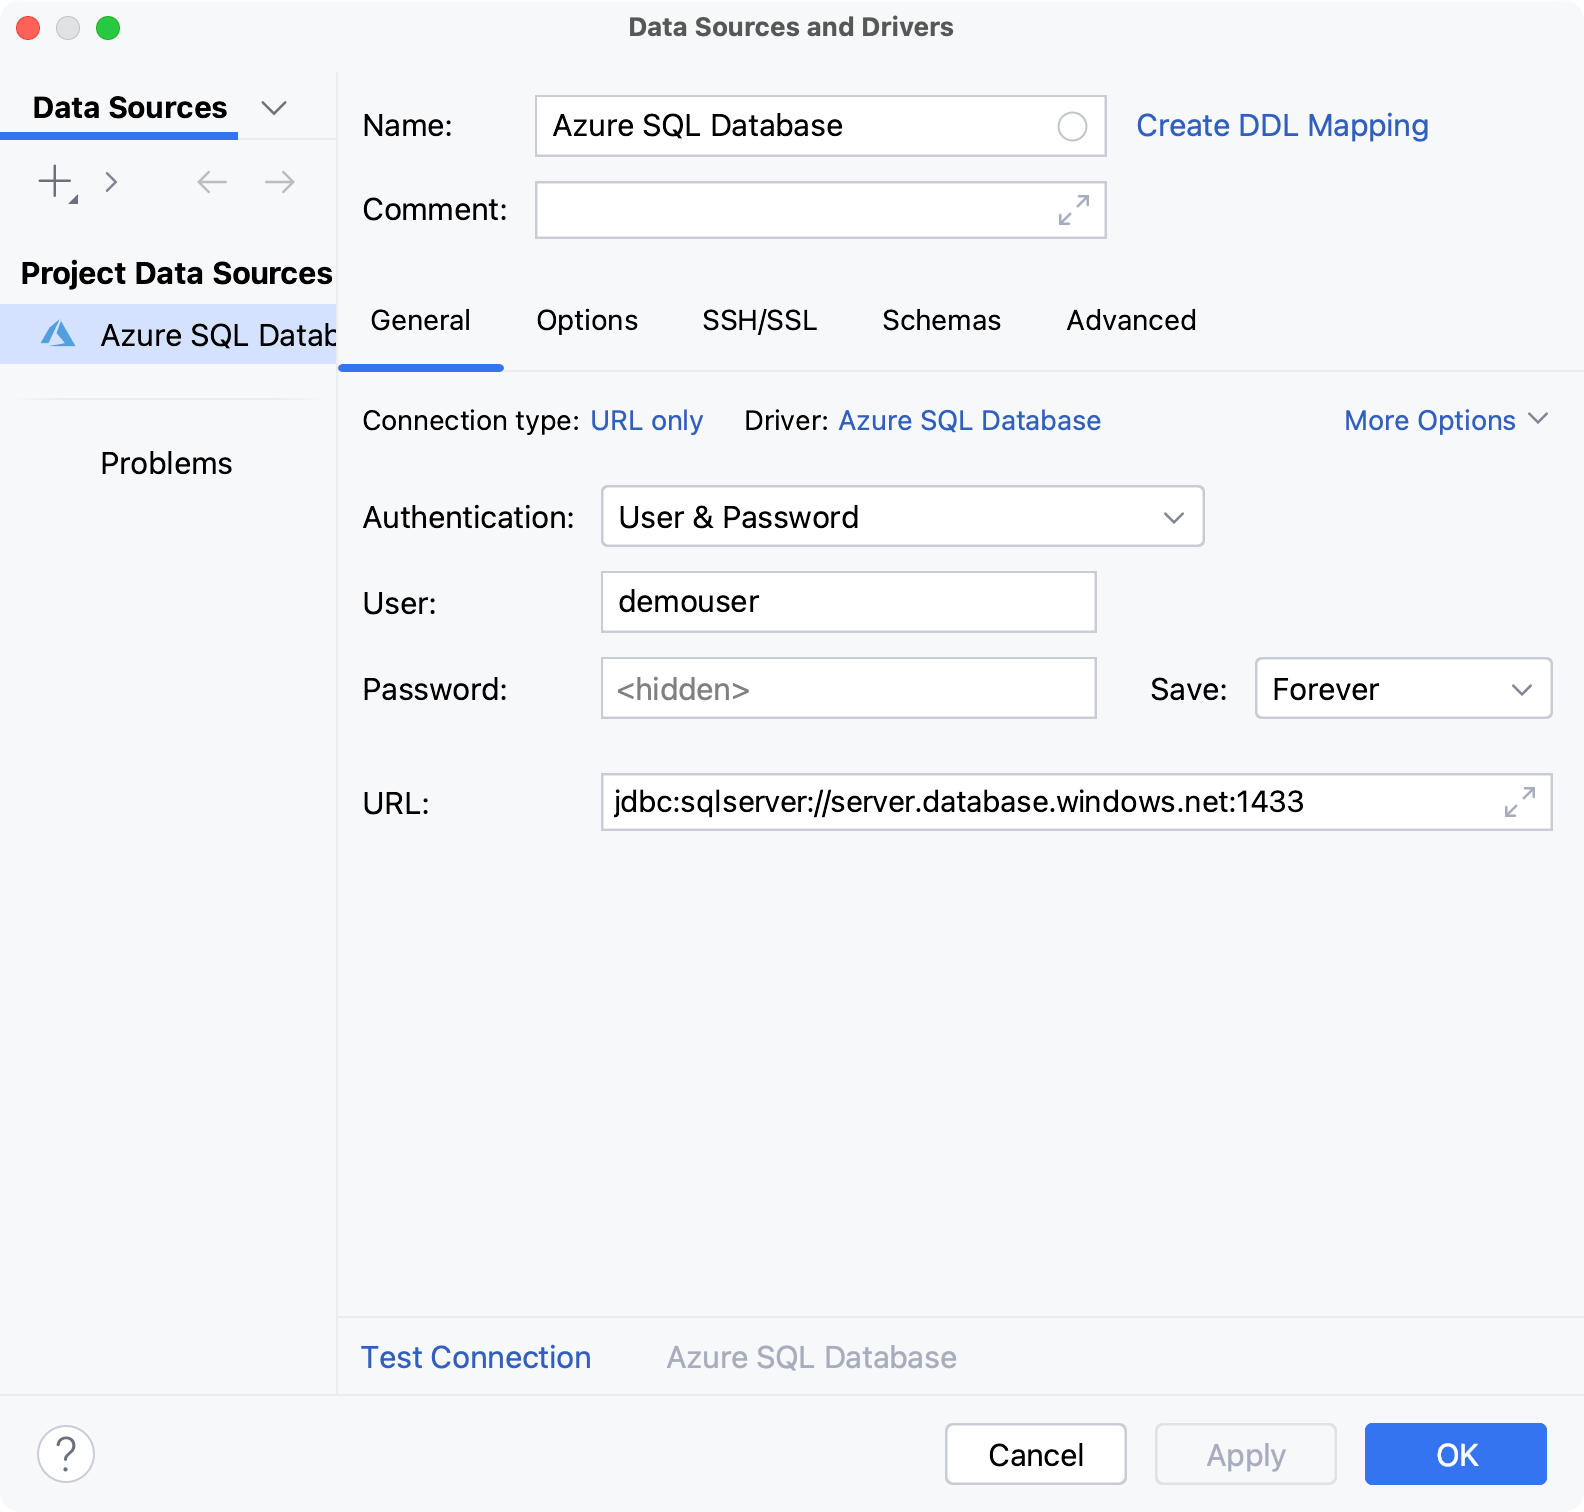Open the Schemas tab
The image size is (1584, 1512).
coord(941,320)
